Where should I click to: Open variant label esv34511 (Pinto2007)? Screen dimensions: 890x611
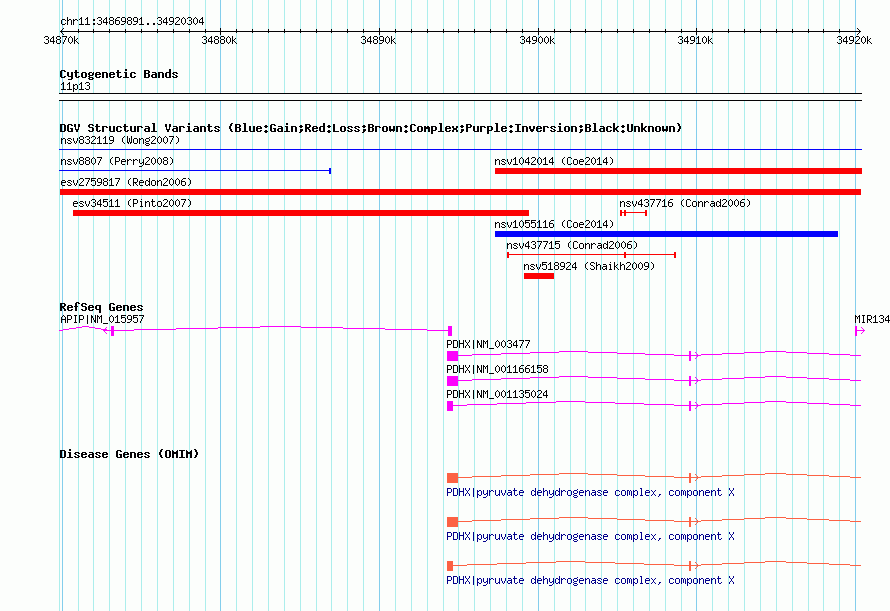click(x=132, y=203)
